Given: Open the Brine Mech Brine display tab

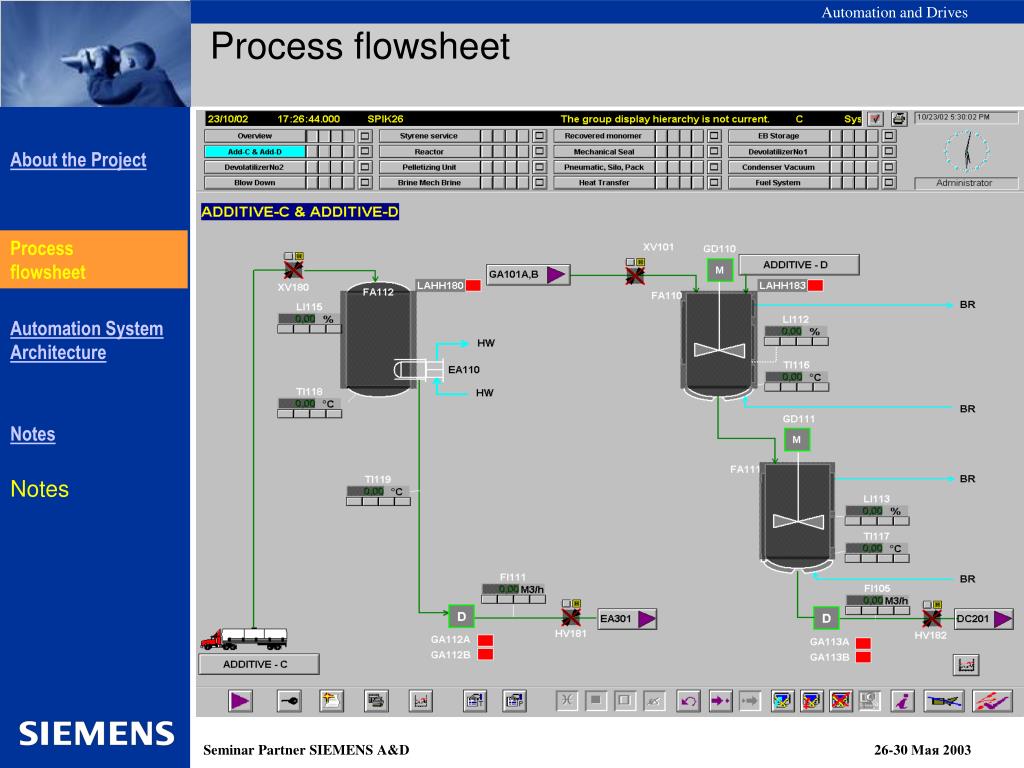Looking at the screenshot, I should point(429,183).
